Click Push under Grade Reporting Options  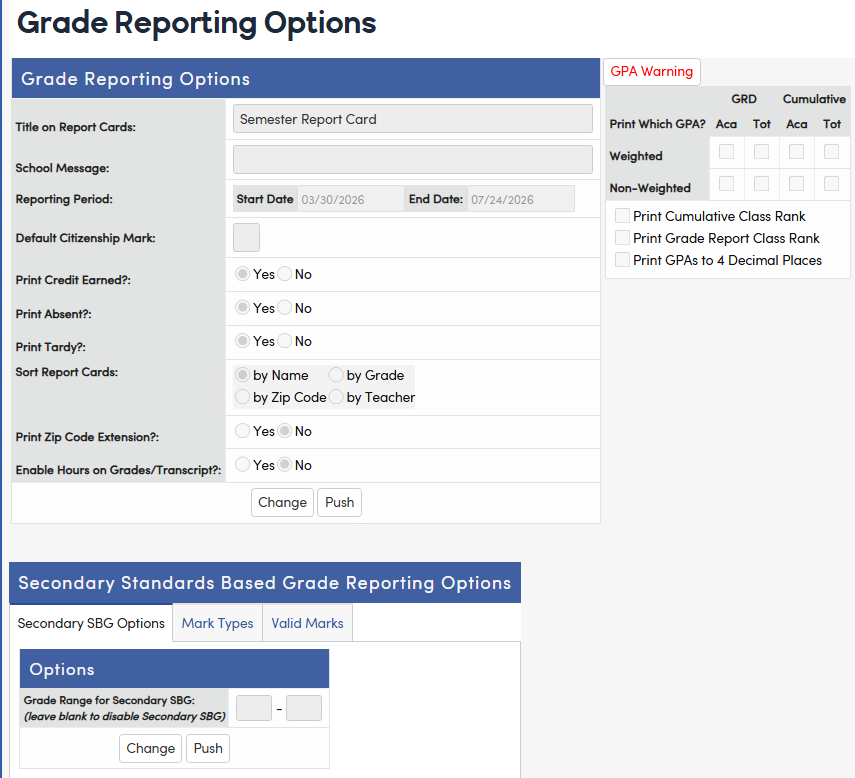340,502
